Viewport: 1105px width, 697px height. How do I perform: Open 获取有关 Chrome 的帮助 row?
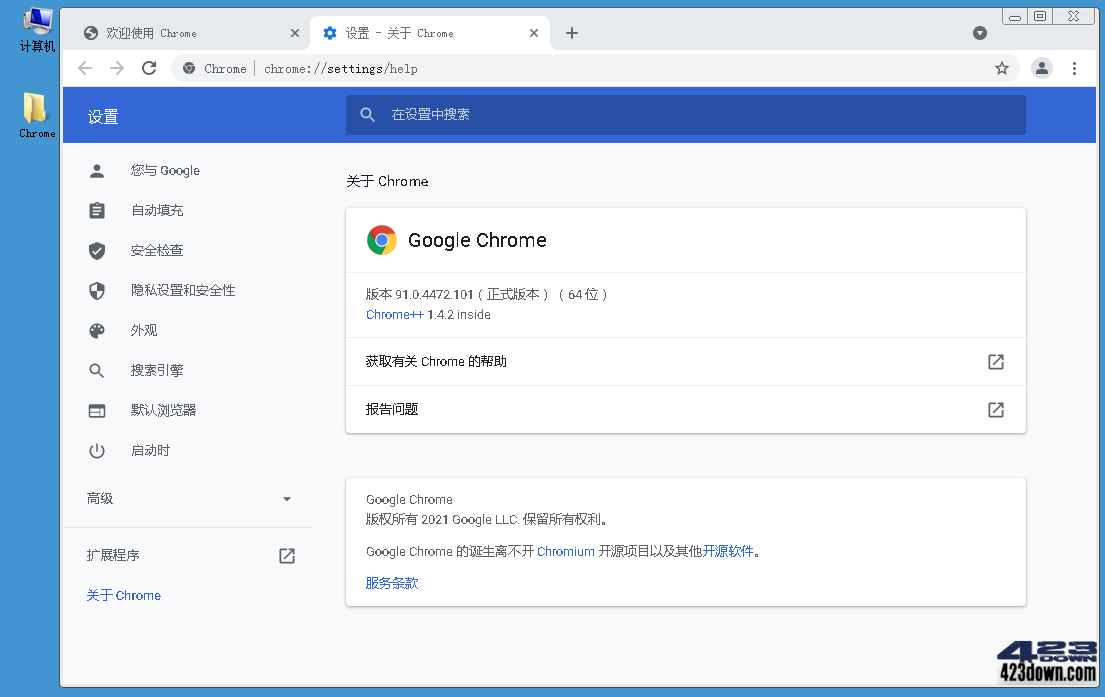click(x=686, y=362)
